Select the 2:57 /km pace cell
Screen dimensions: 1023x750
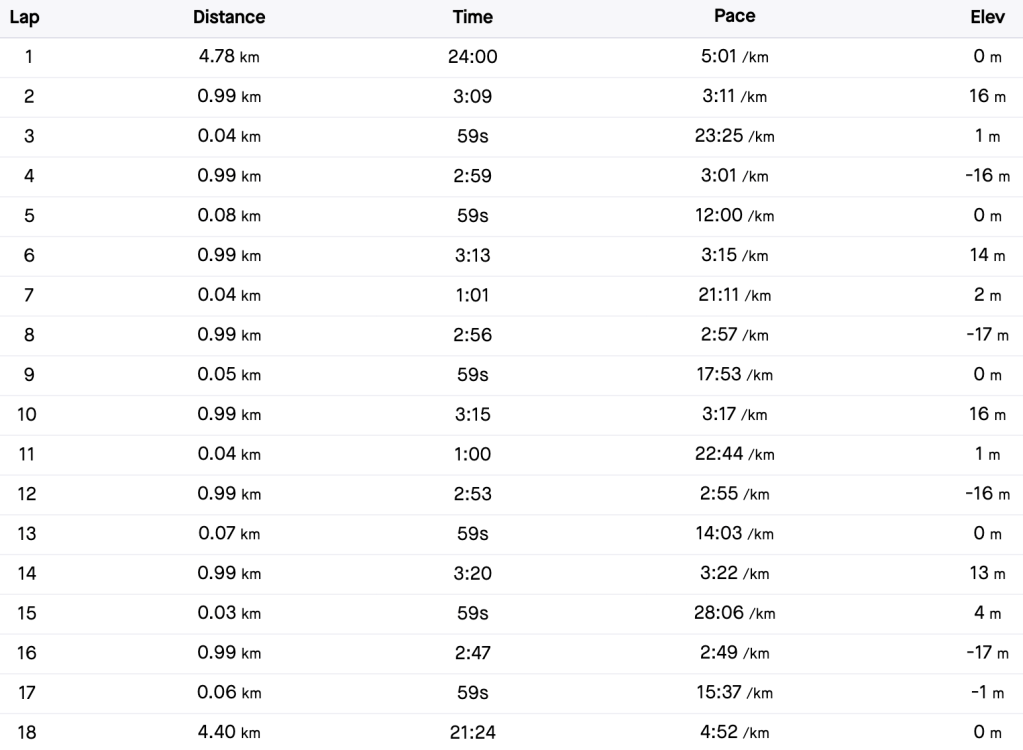[735, 335]
